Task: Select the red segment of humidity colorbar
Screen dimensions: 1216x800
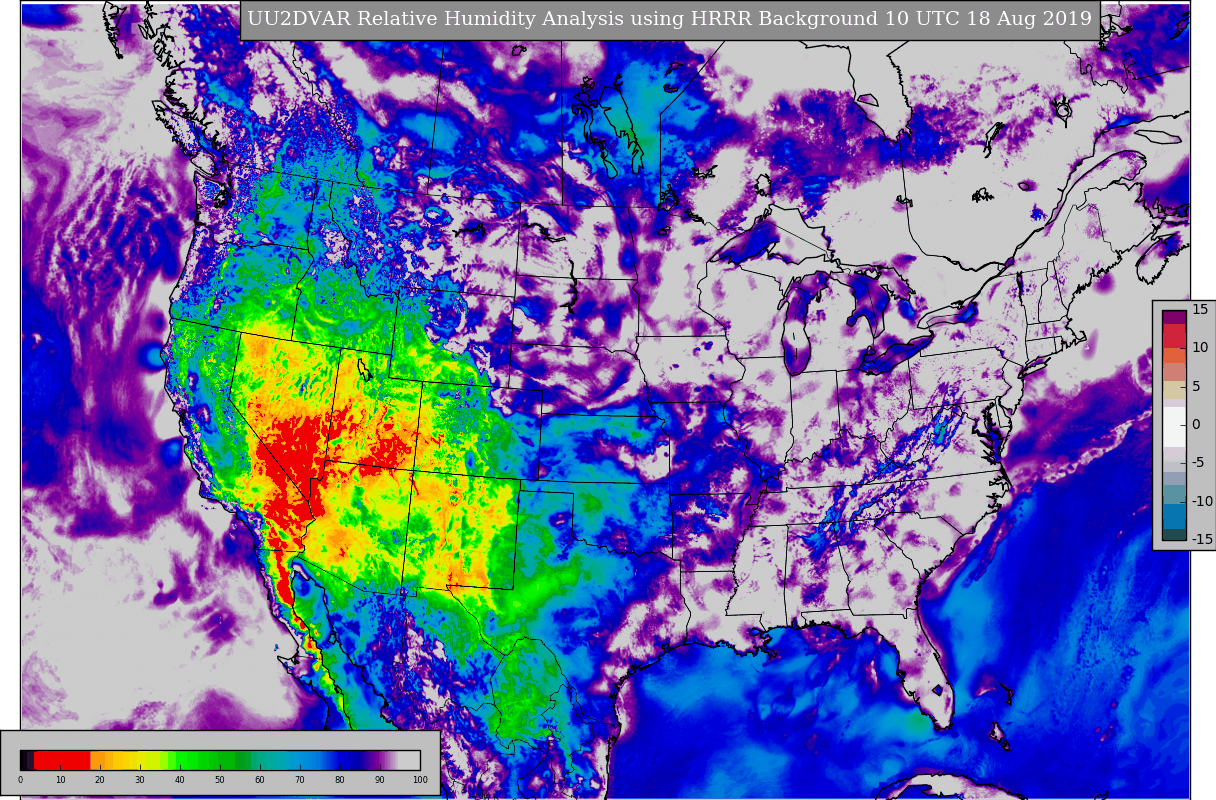Action: (x=62, y=760)
